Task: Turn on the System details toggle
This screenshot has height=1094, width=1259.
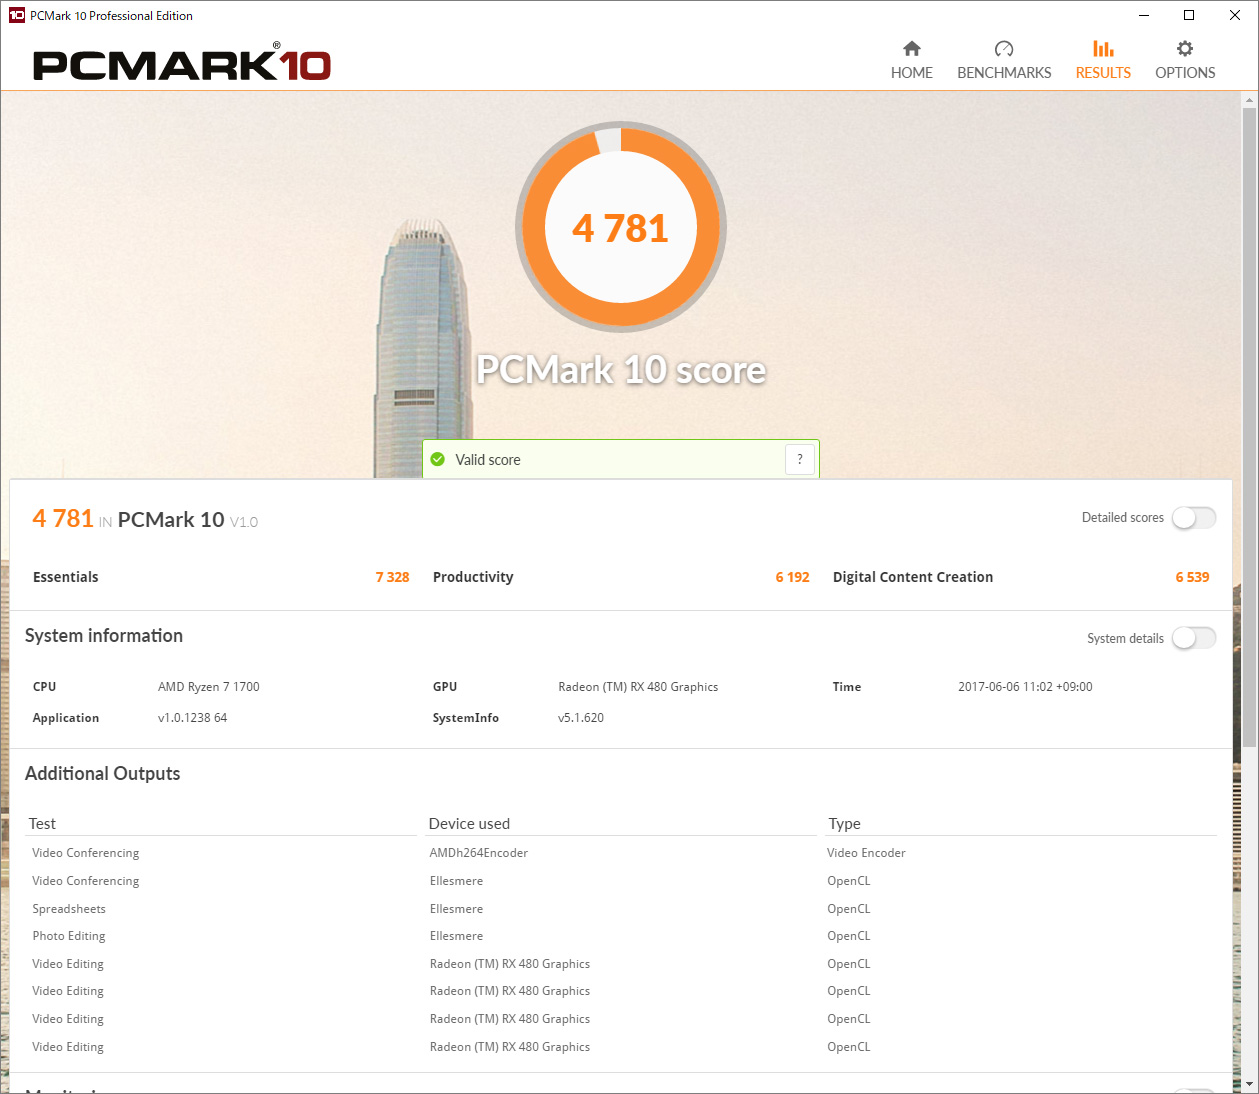Action: pyautogui.click(x=1194, y=638)
